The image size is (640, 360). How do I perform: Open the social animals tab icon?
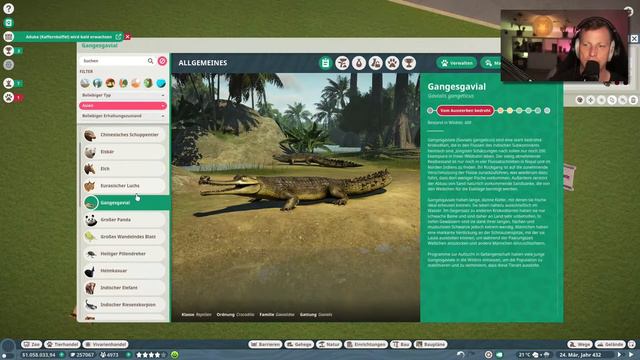coord(376,63)
